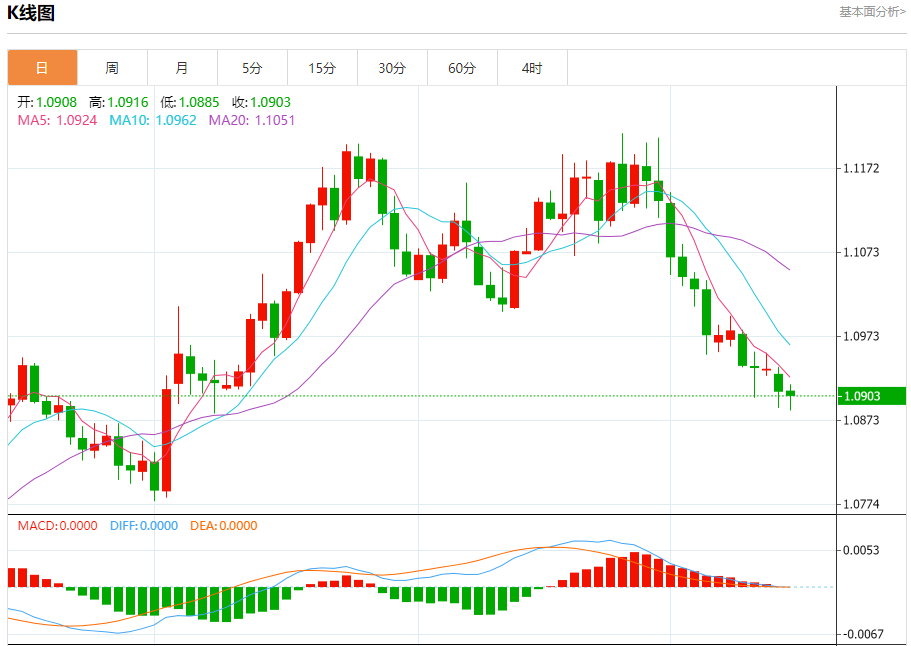This screenshot has height=646, width=911.
Task: Click the MA10: 1.0962 legend
Action: point(153,120)
